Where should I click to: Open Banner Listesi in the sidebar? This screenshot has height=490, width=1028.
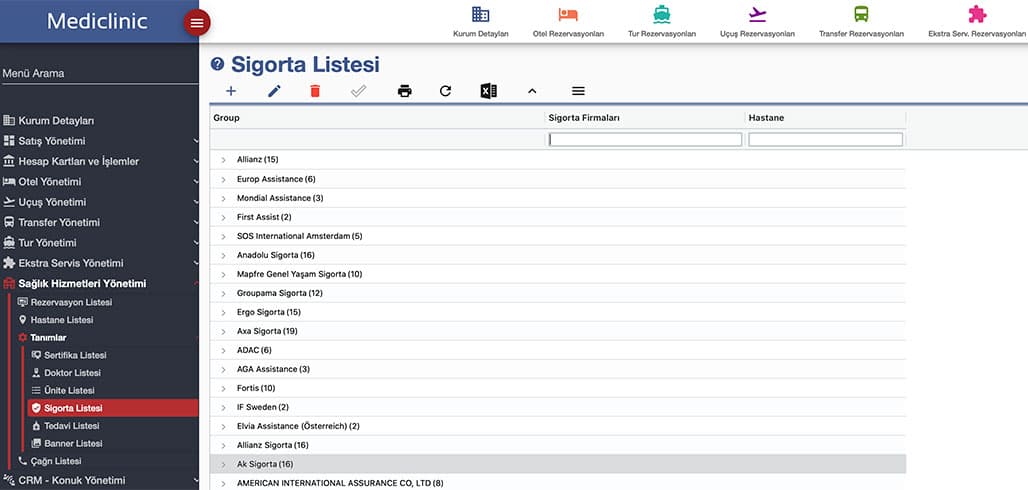point(73,444)
